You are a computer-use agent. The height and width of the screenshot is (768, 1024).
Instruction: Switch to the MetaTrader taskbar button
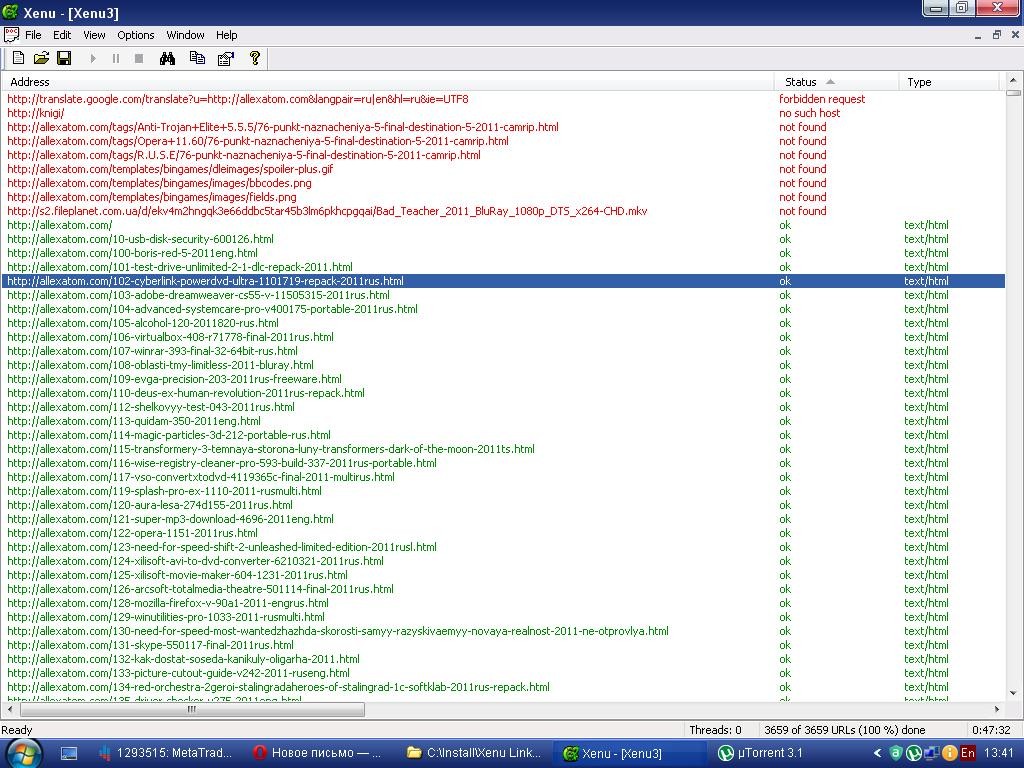[x=167, y=753]
